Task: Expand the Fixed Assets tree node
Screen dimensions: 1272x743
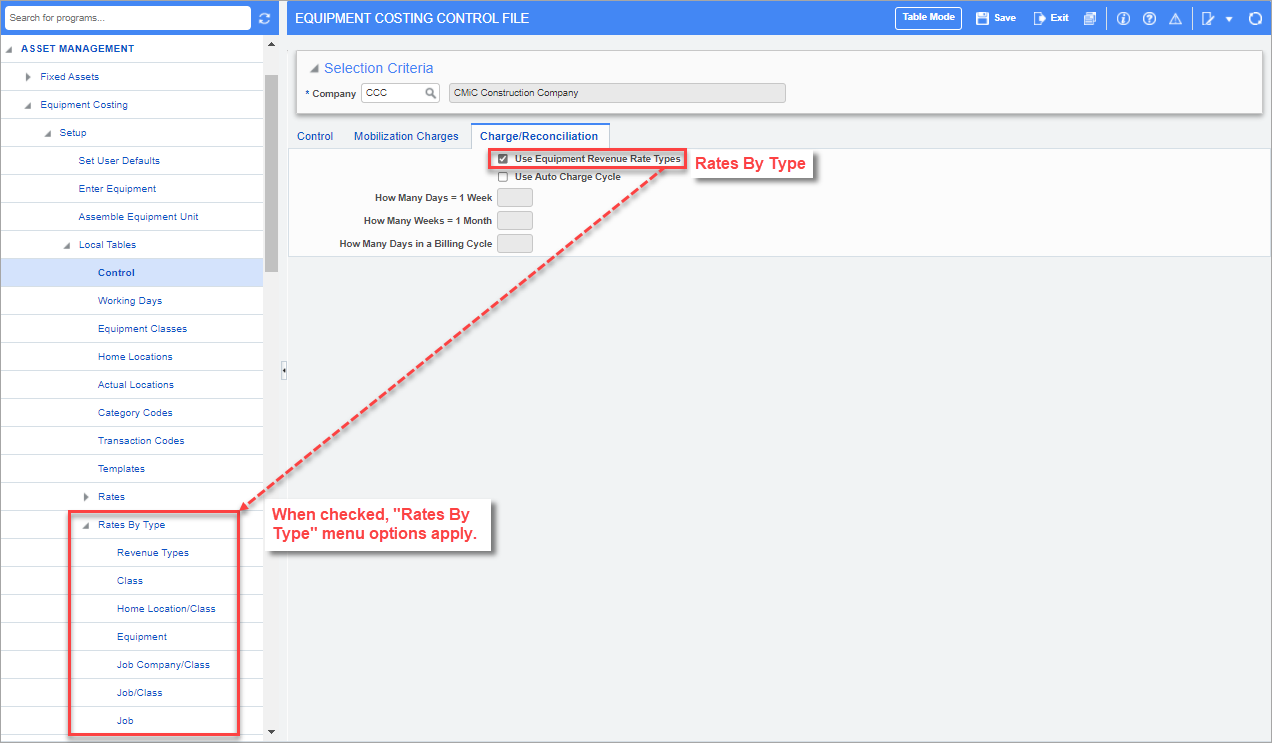Action: click(x=29, y=77)
